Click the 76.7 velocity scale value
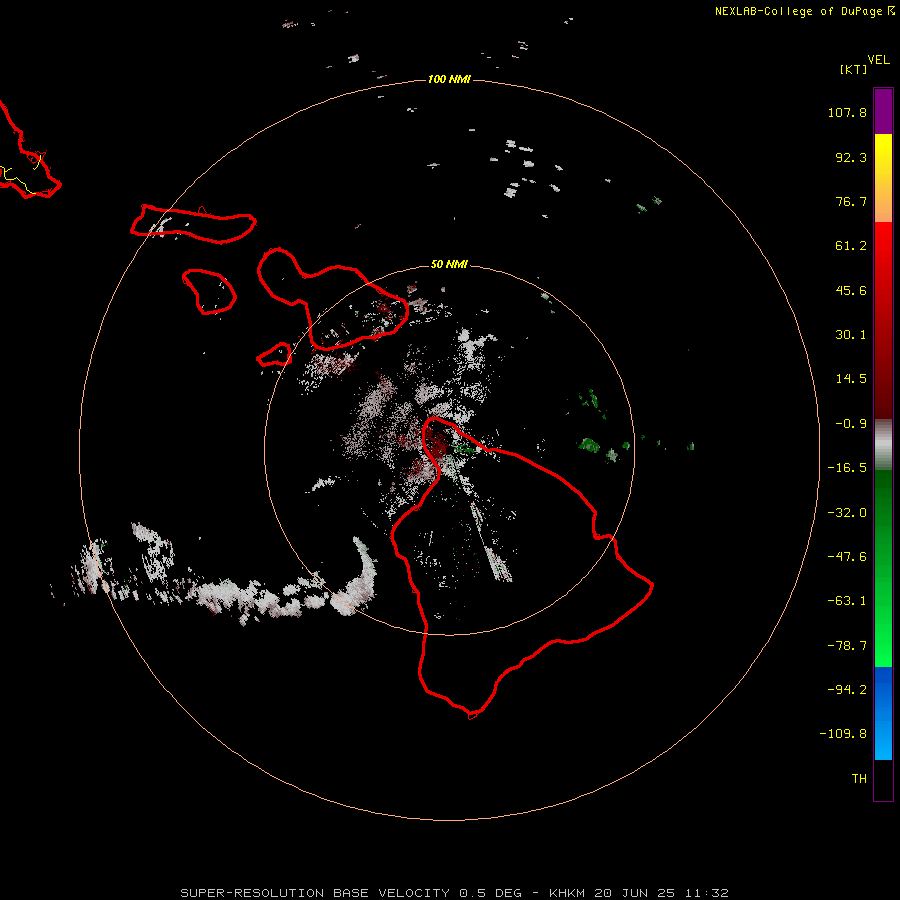The image size is (900, 900). click(x=851, y=201)
